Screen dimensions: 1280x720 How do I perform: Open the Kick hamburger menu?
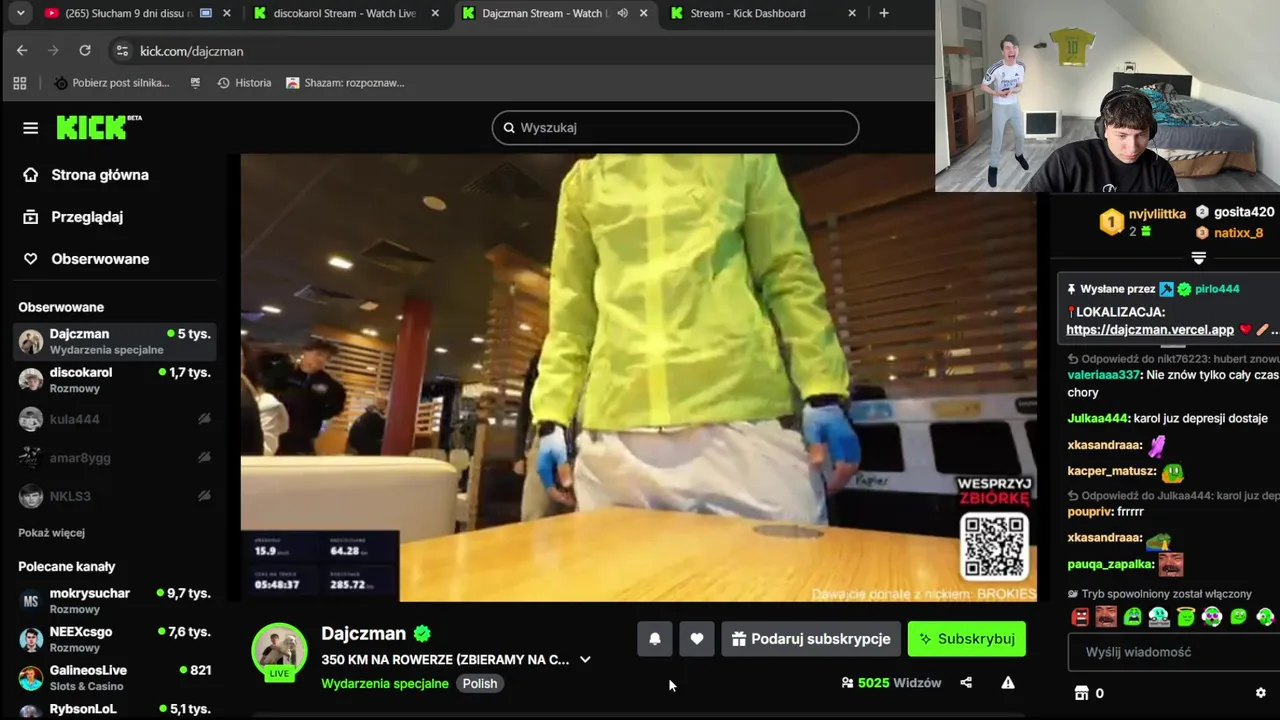[30, 128]
